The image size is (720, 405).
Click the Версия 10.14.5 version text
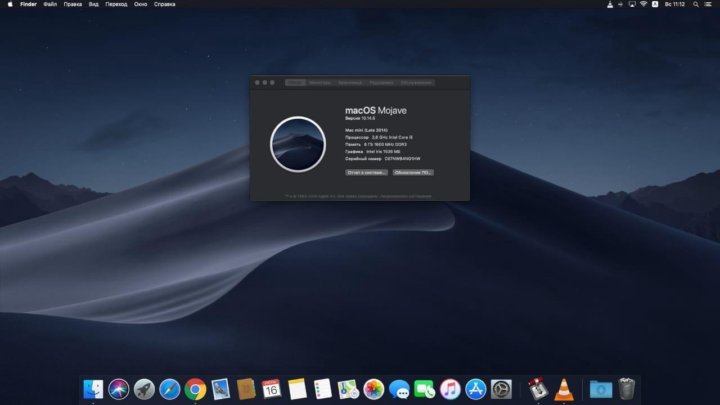pos(360,118)
